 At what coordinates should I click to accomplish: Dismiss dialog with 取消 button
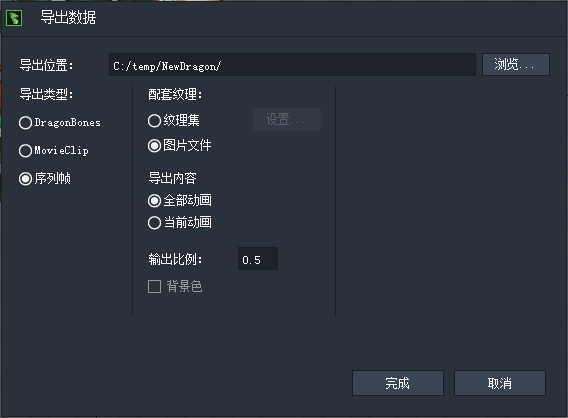pyautogui.click(x=500, y=383)
